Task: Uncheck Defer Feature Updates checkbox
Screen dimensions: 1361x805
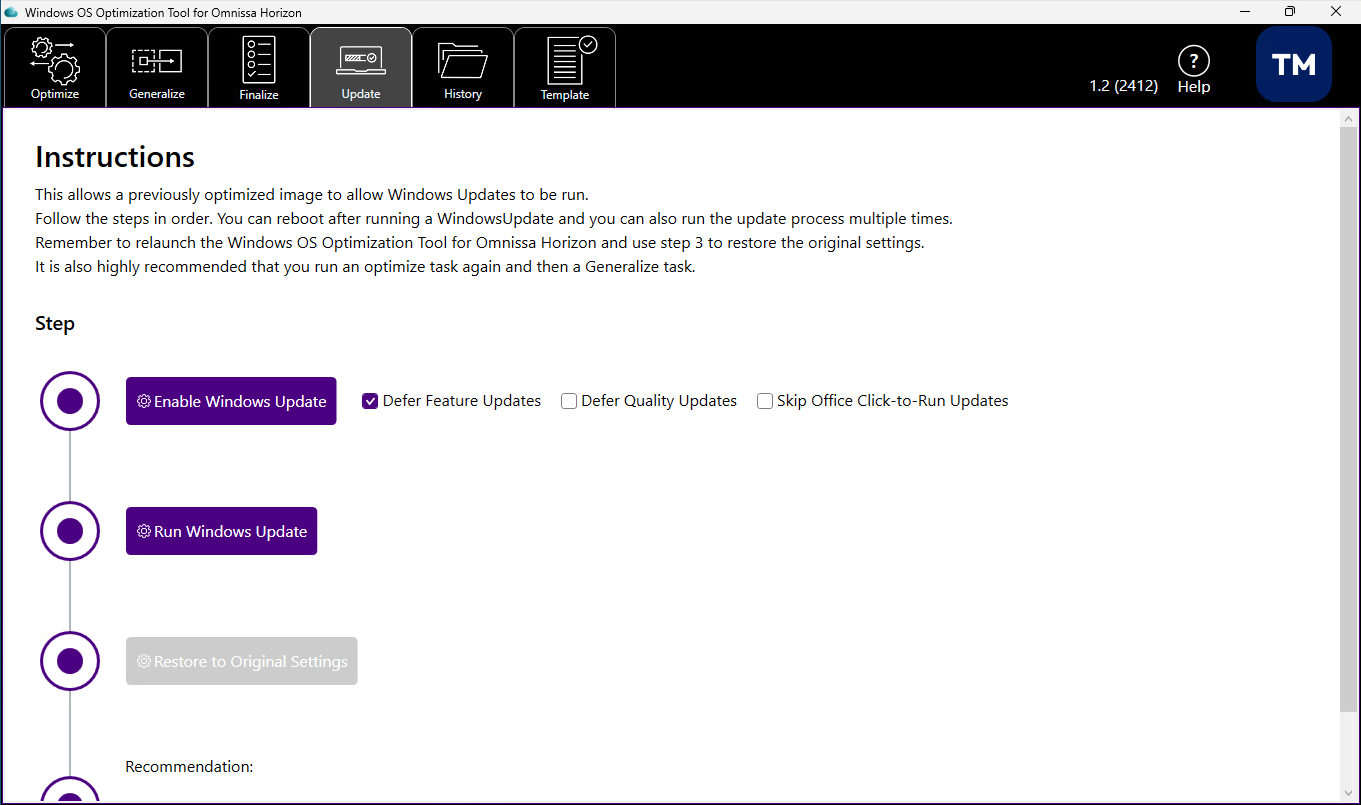Action: (x=370, y=401)
